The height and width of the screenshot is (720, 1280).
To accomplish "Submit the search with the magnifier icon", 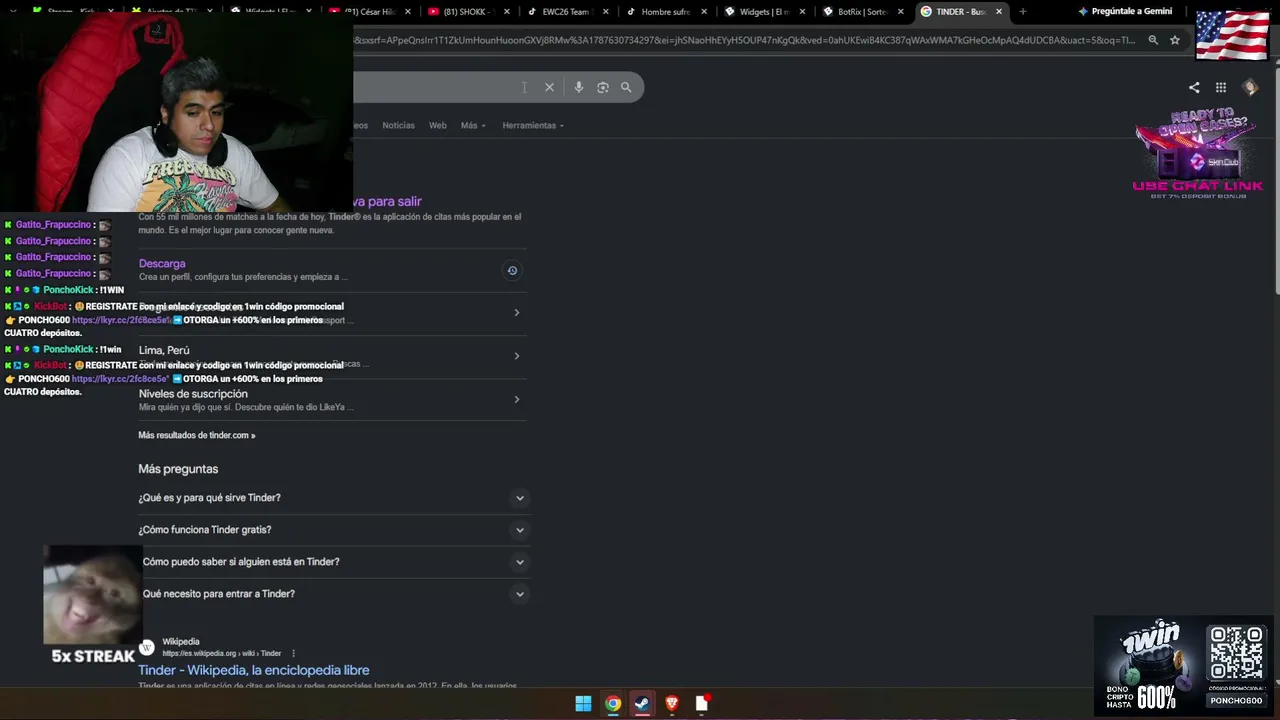I will coord(626,87).
